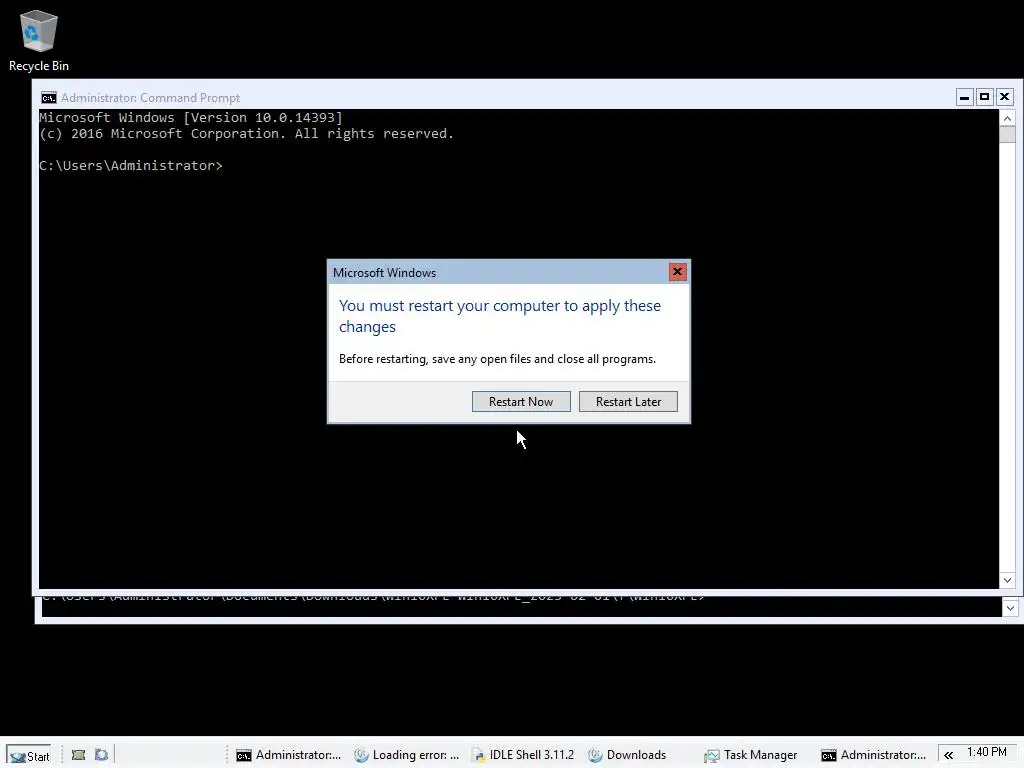Click the C:\Users\Administrator> prompt line
Screen dimensions: 1024x768
tap(131, 166)
